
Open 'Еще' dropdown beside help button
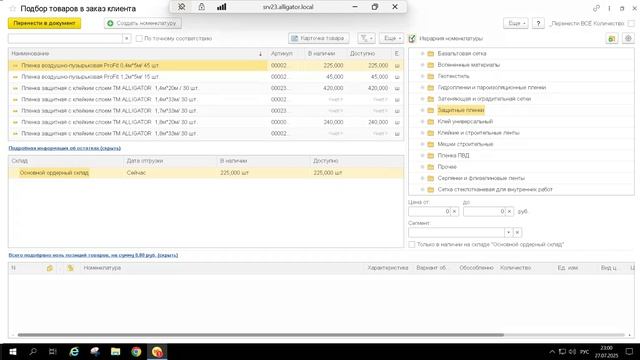[x=516, y=24]
